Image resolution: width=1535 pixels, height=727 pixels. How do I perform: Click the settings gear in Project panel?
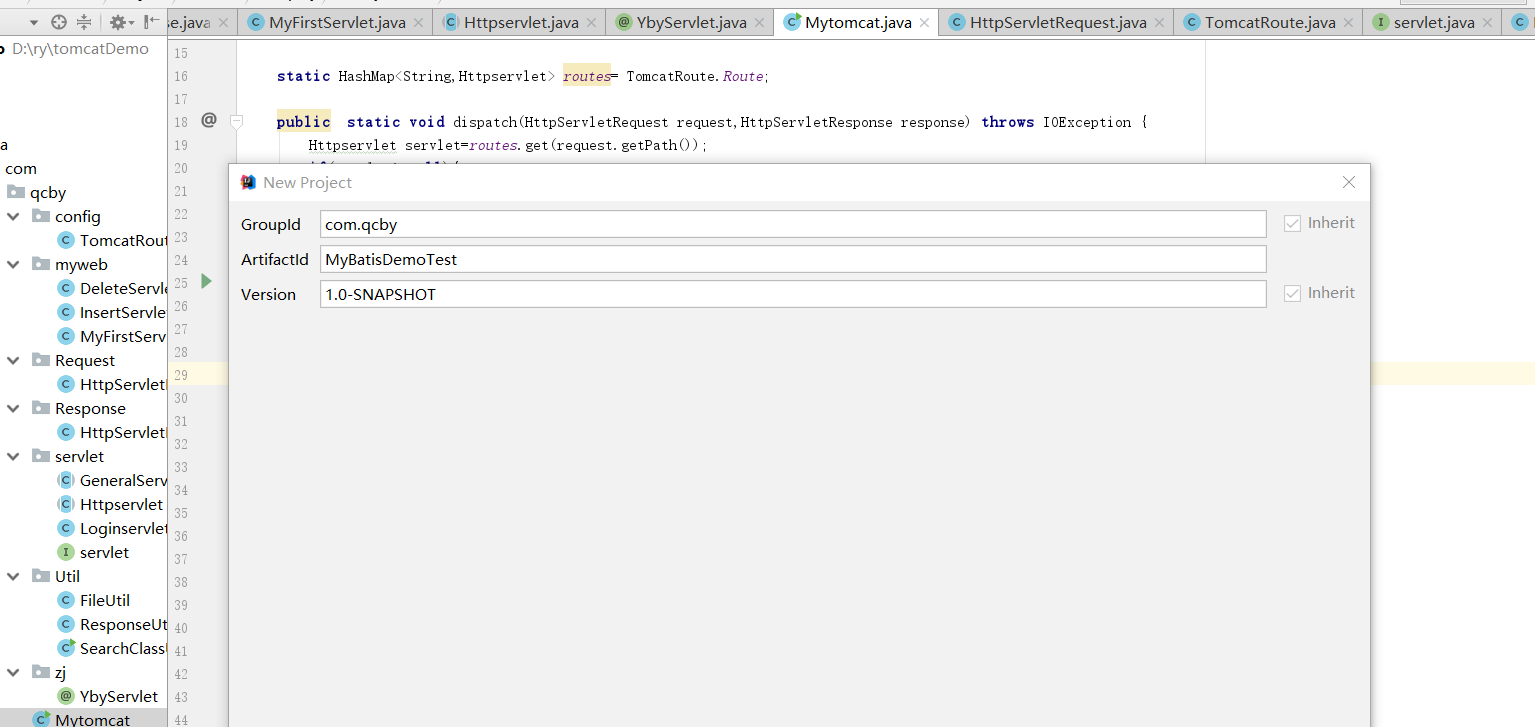[x=118, y=21]
